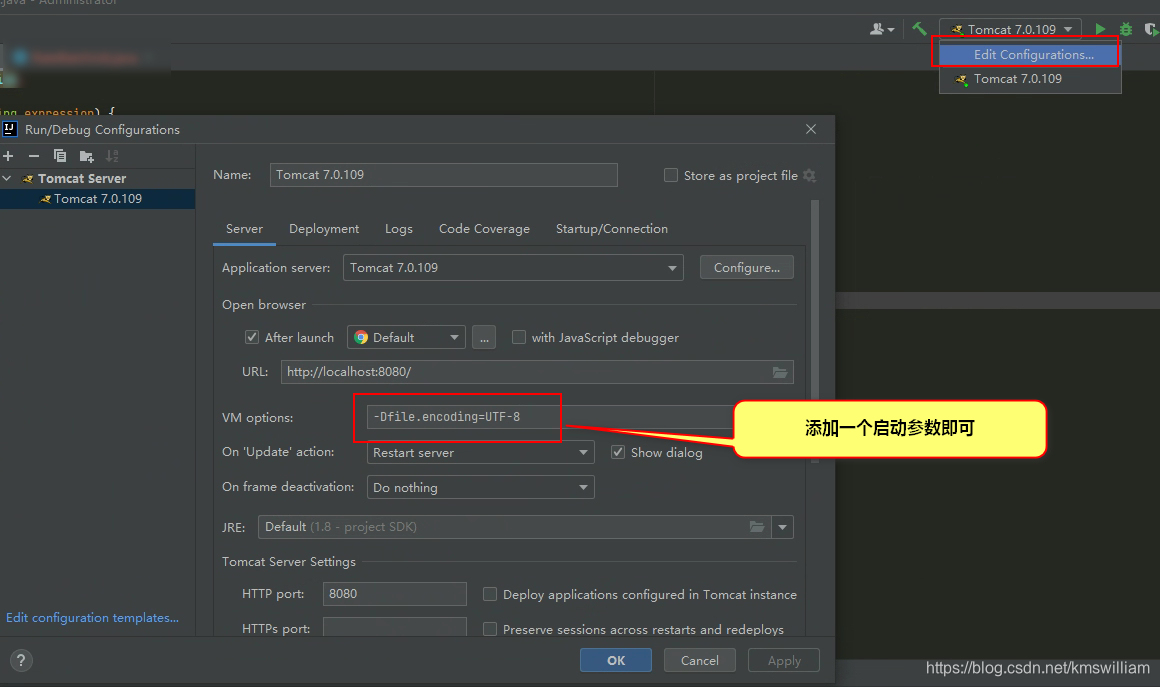Enable with JavaScript debugger checkbox

(519, 337)
